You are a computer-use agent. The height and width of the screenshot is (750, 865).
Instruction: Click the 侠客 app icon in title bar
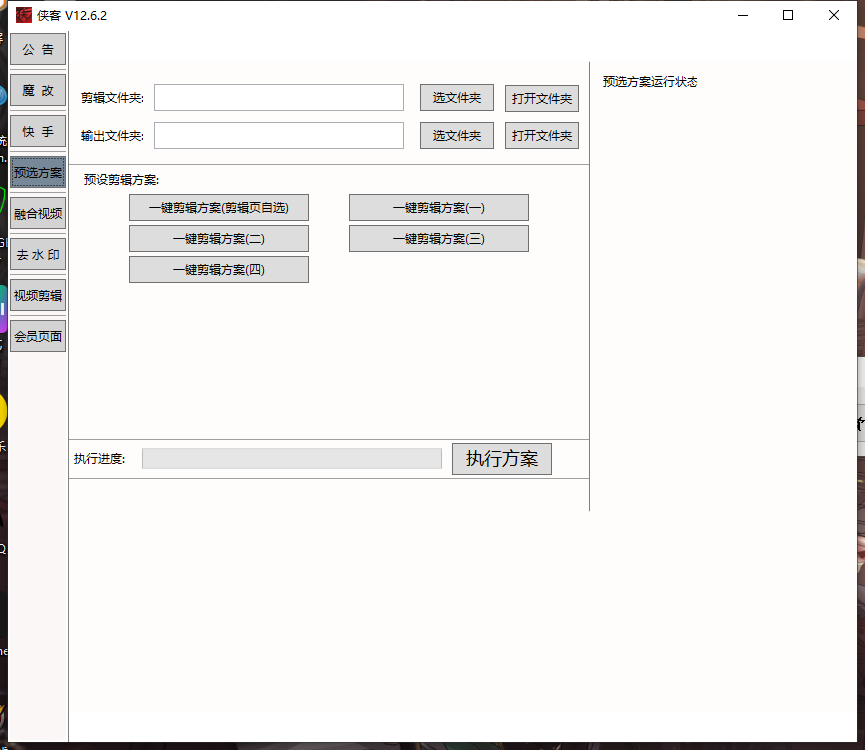point(24,15)
